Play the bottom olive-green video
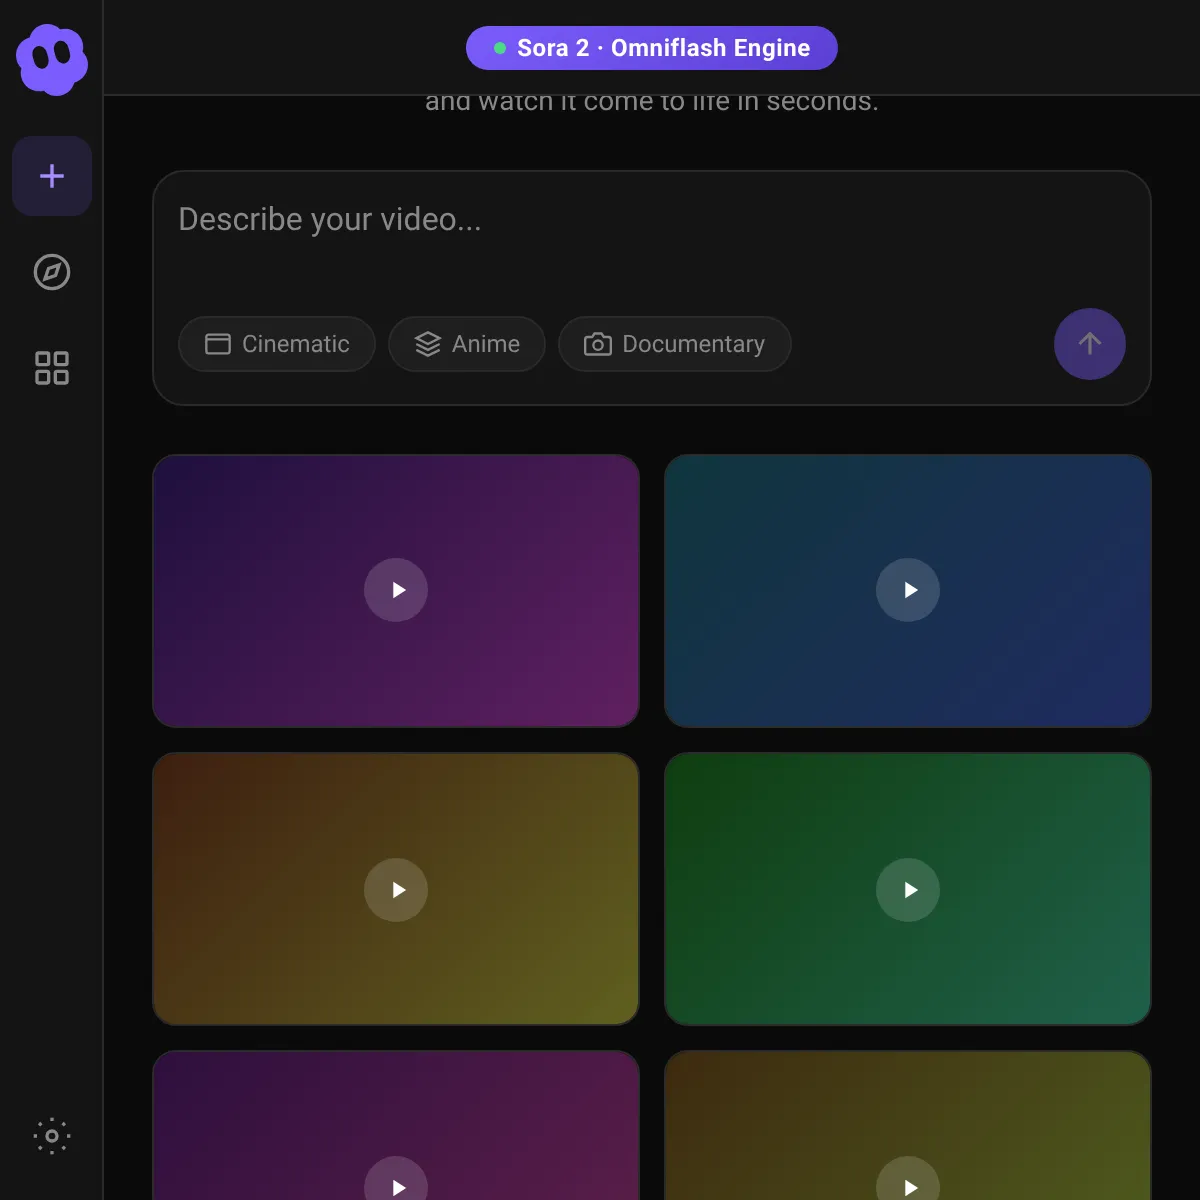Image resolution: width=1200 pixels, height=1200 pixels. [908, 1180]
